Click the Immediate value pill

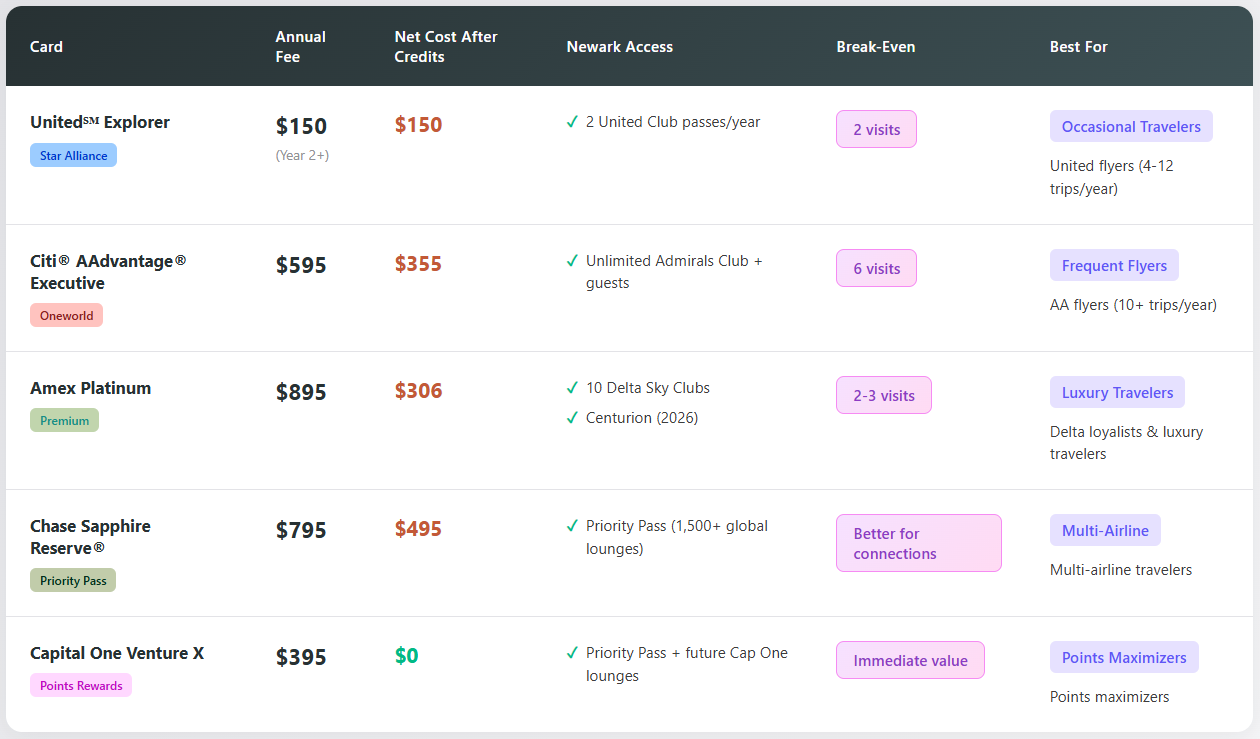pos(911,660)
